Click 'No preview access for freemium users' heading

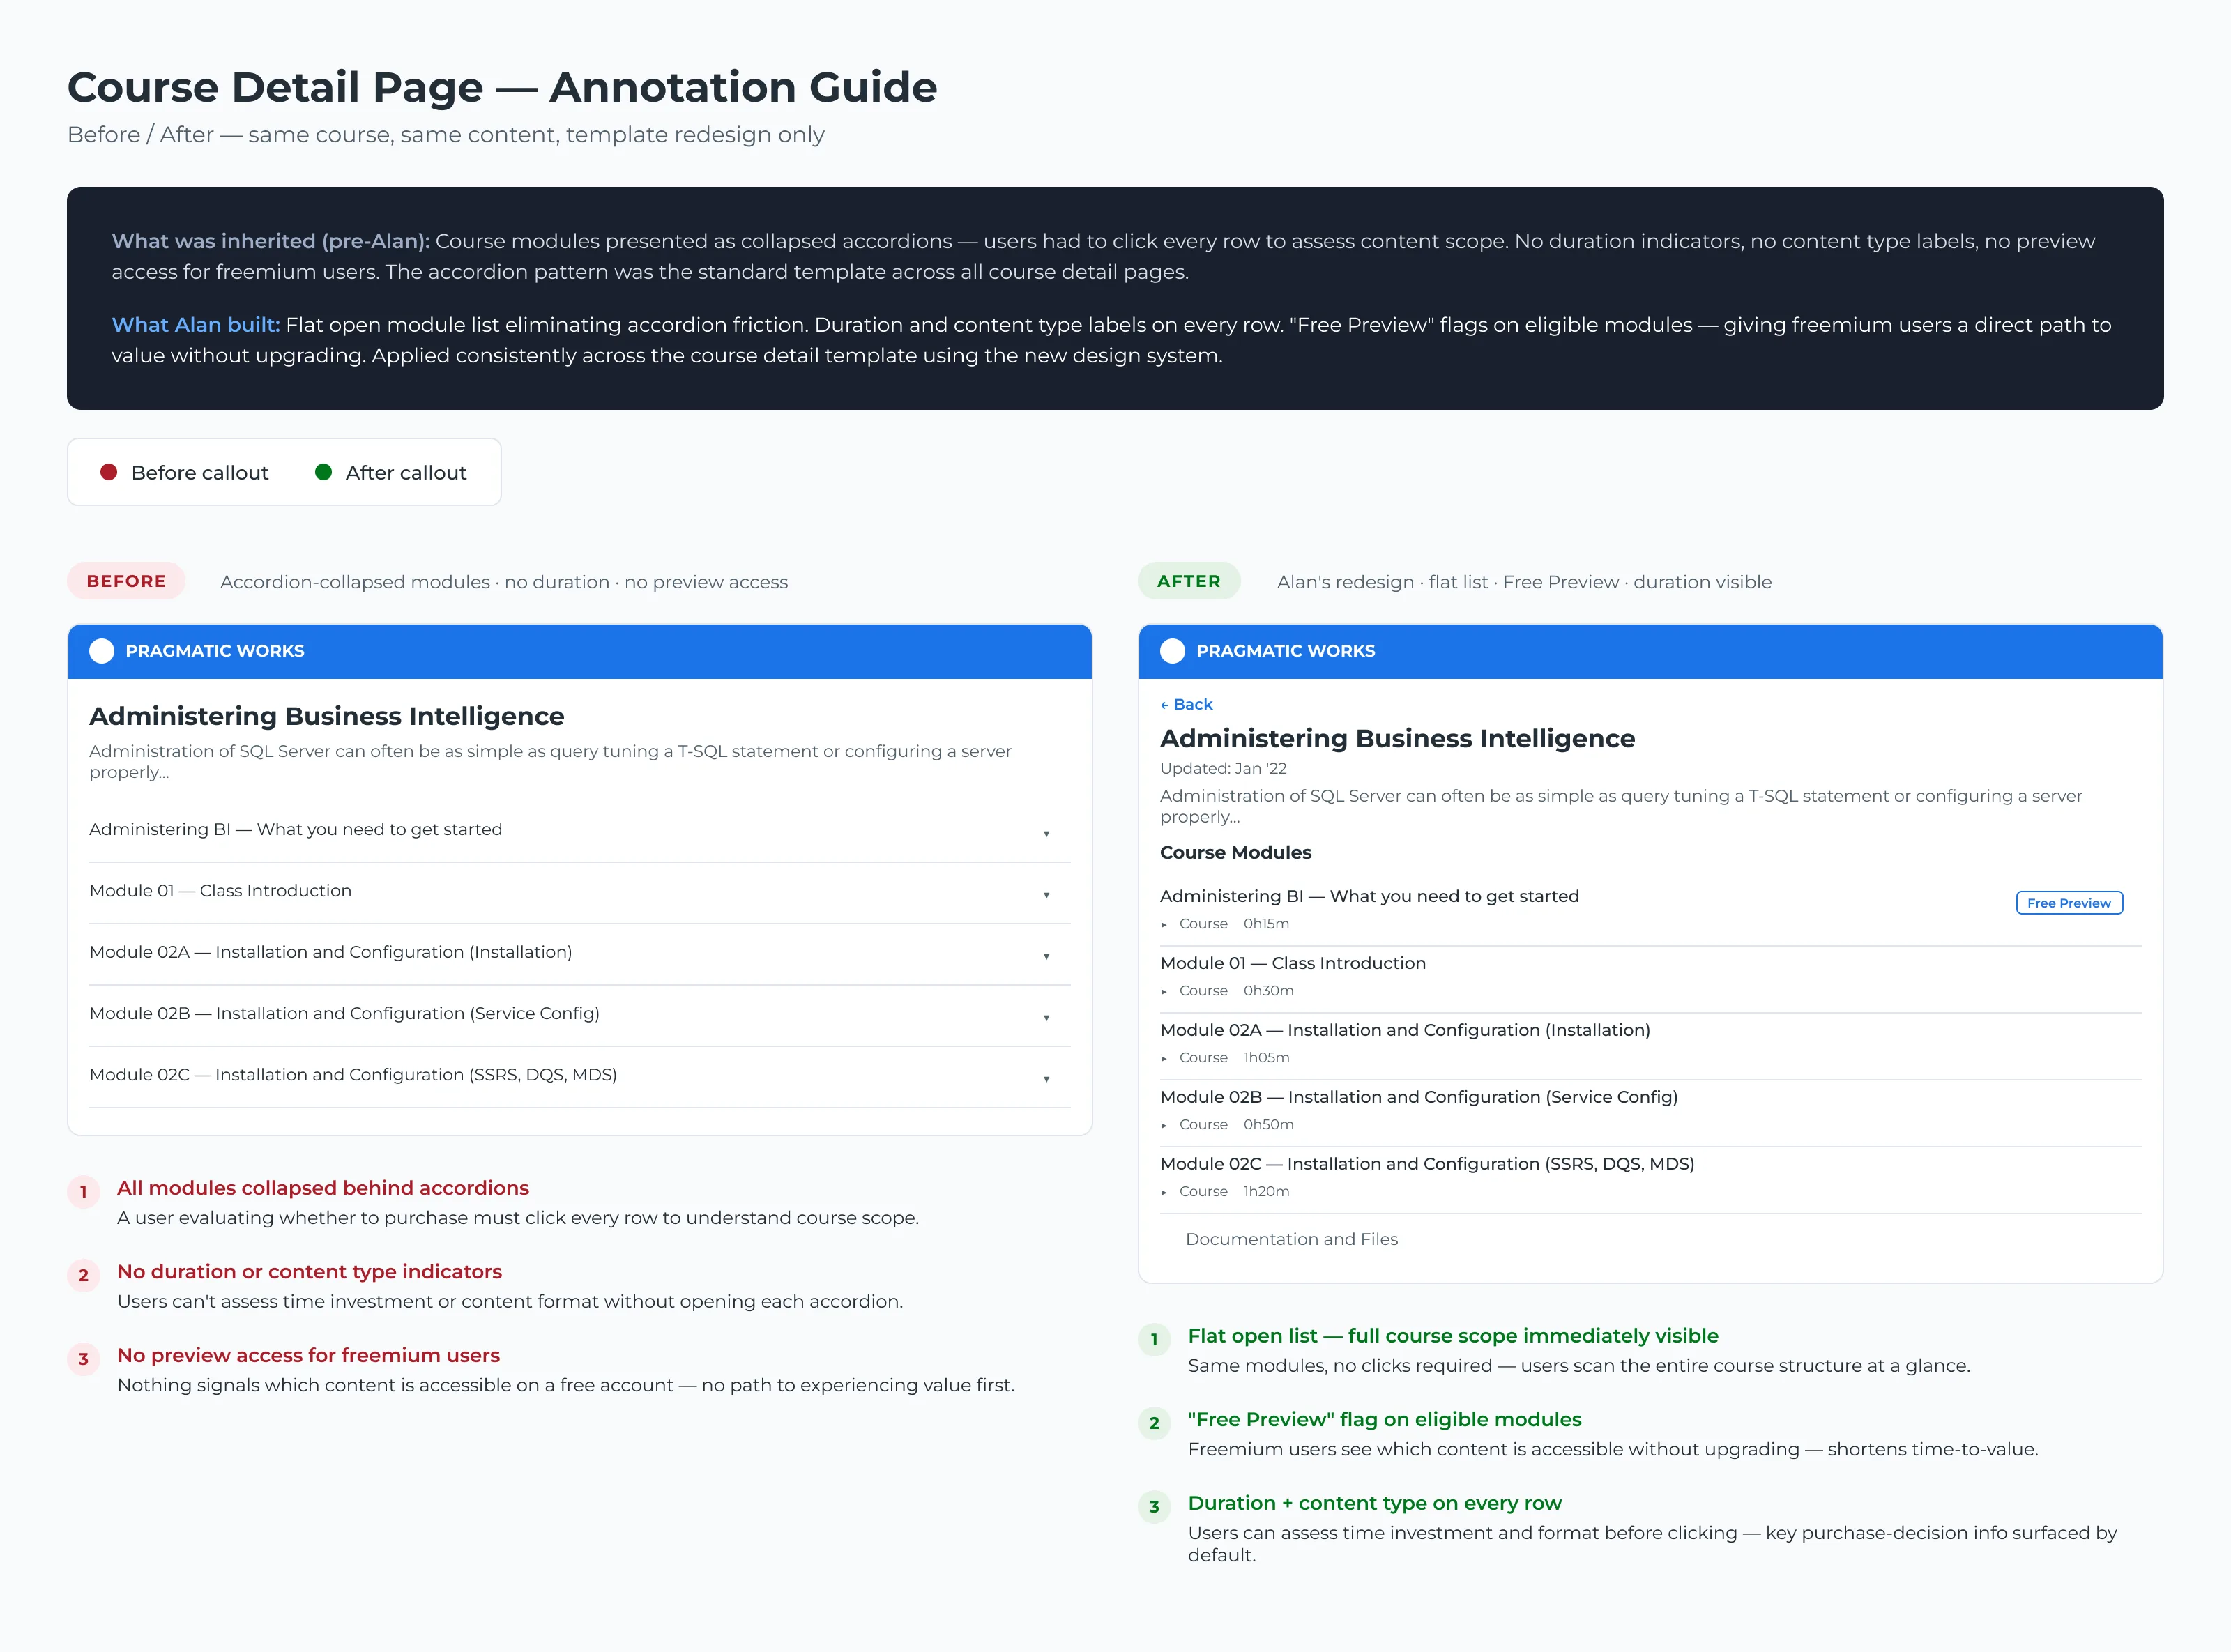[x=308, y=1355]
